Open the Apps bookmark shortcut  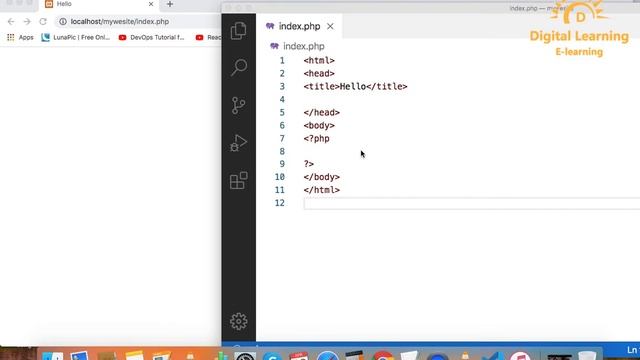(20, 38)
